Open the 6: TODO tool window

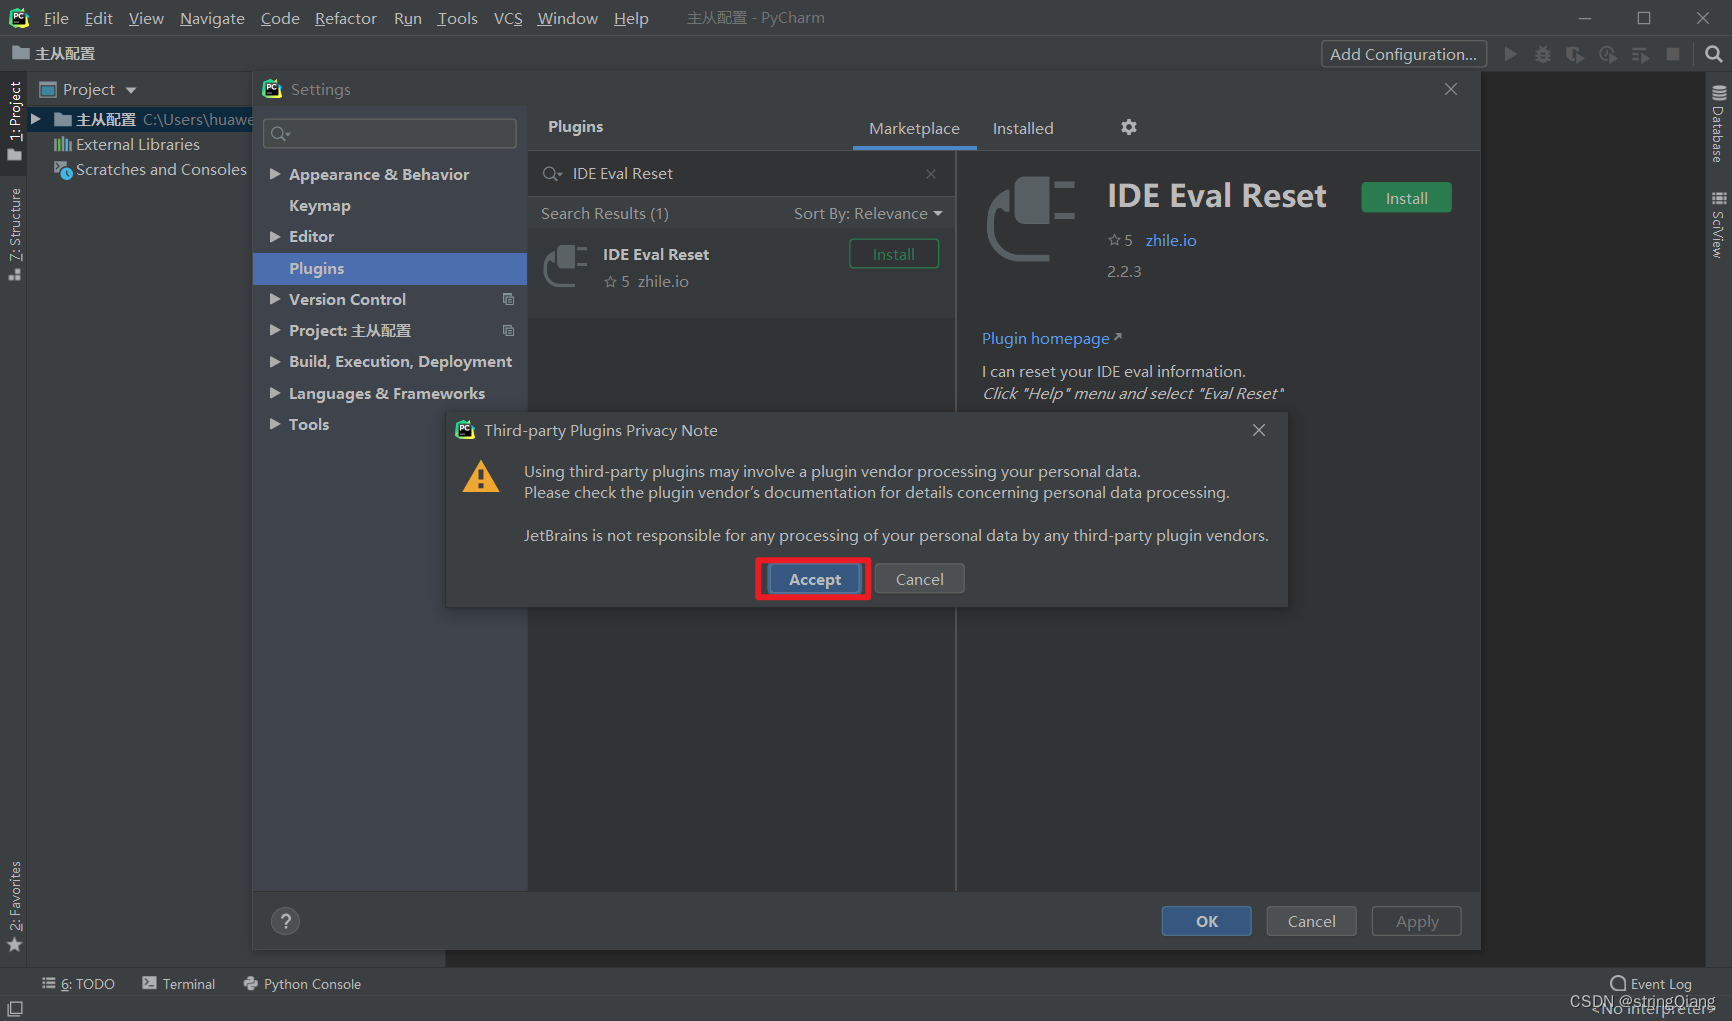coord(78,984)
